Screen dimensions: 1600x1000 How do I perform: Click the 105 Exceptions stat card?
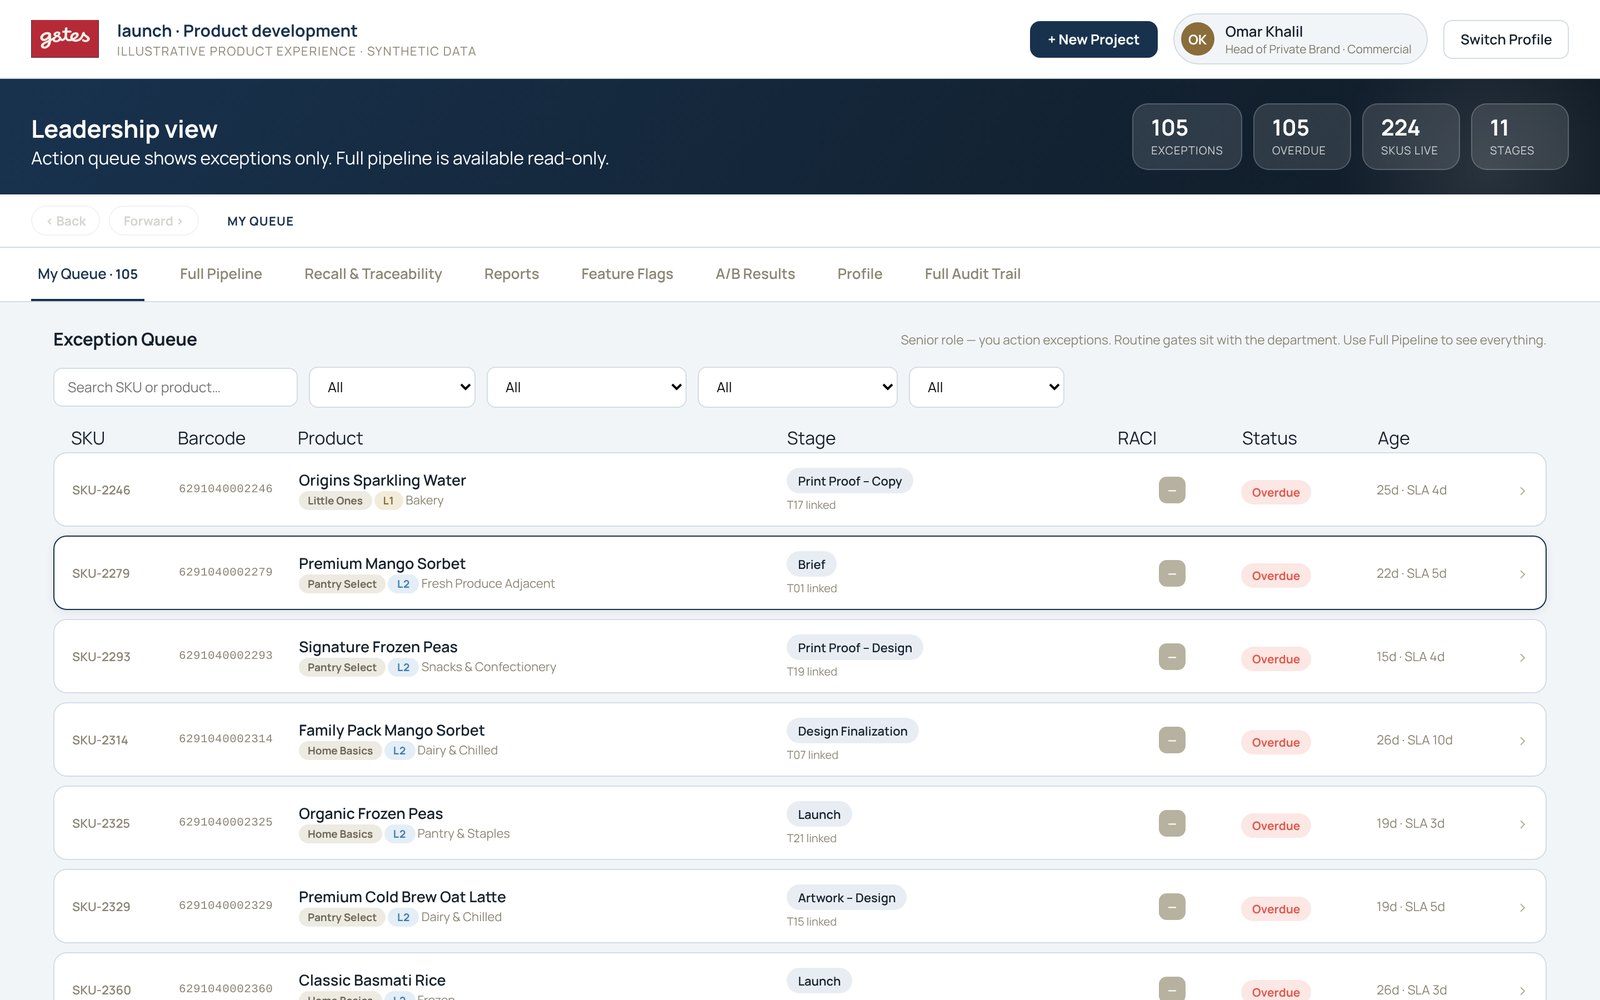(1186, 137)
